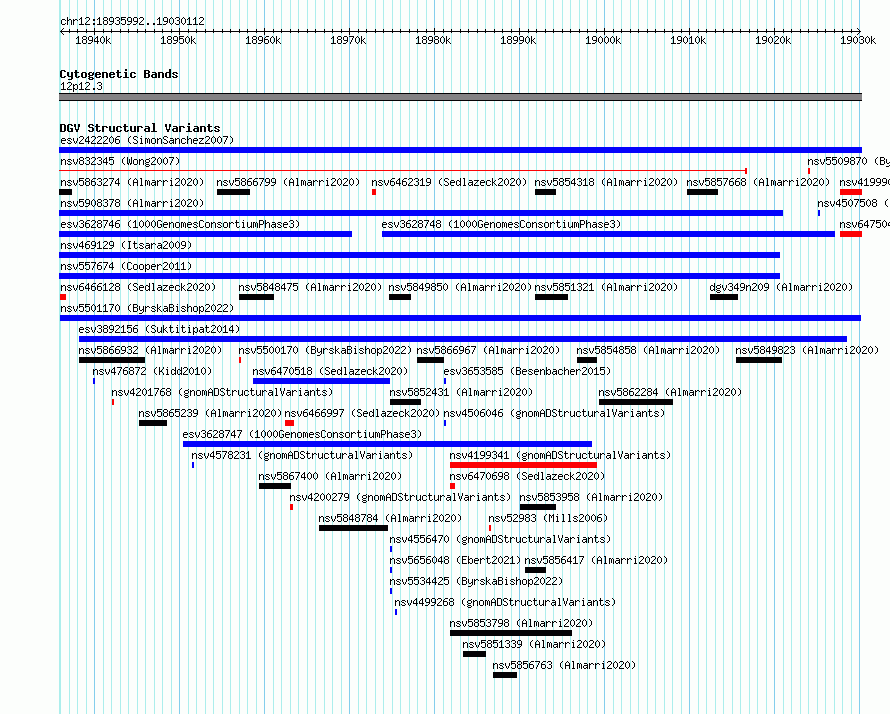Open nsv5501170 (ByrskaBishop2022) label

(147, 308)
